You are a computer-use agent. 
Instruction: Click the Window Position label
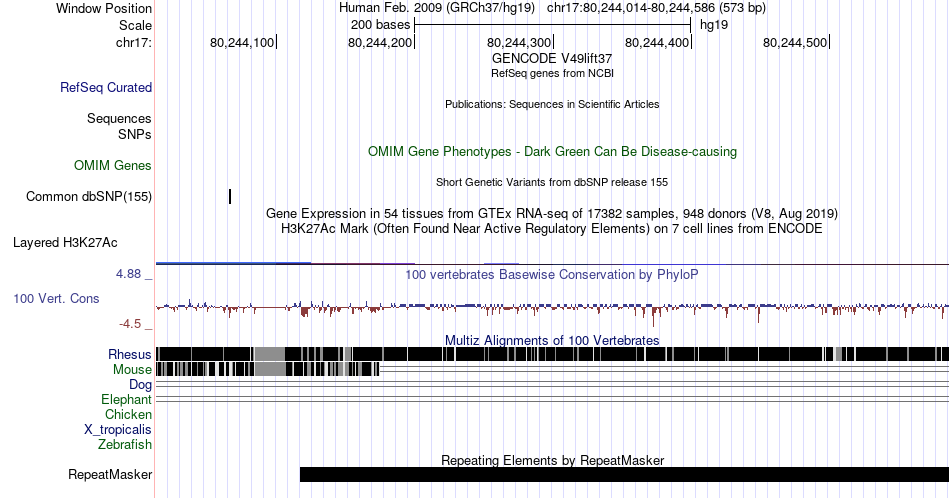[104, 8]
